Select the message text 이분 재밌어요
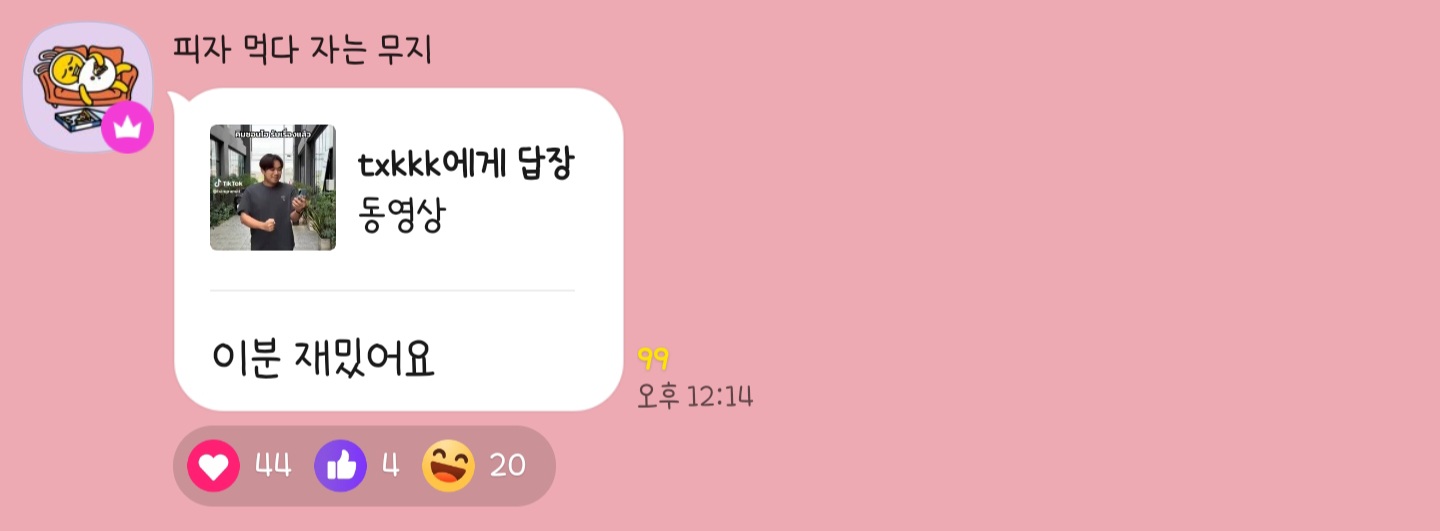 click(x=324, y=358)
